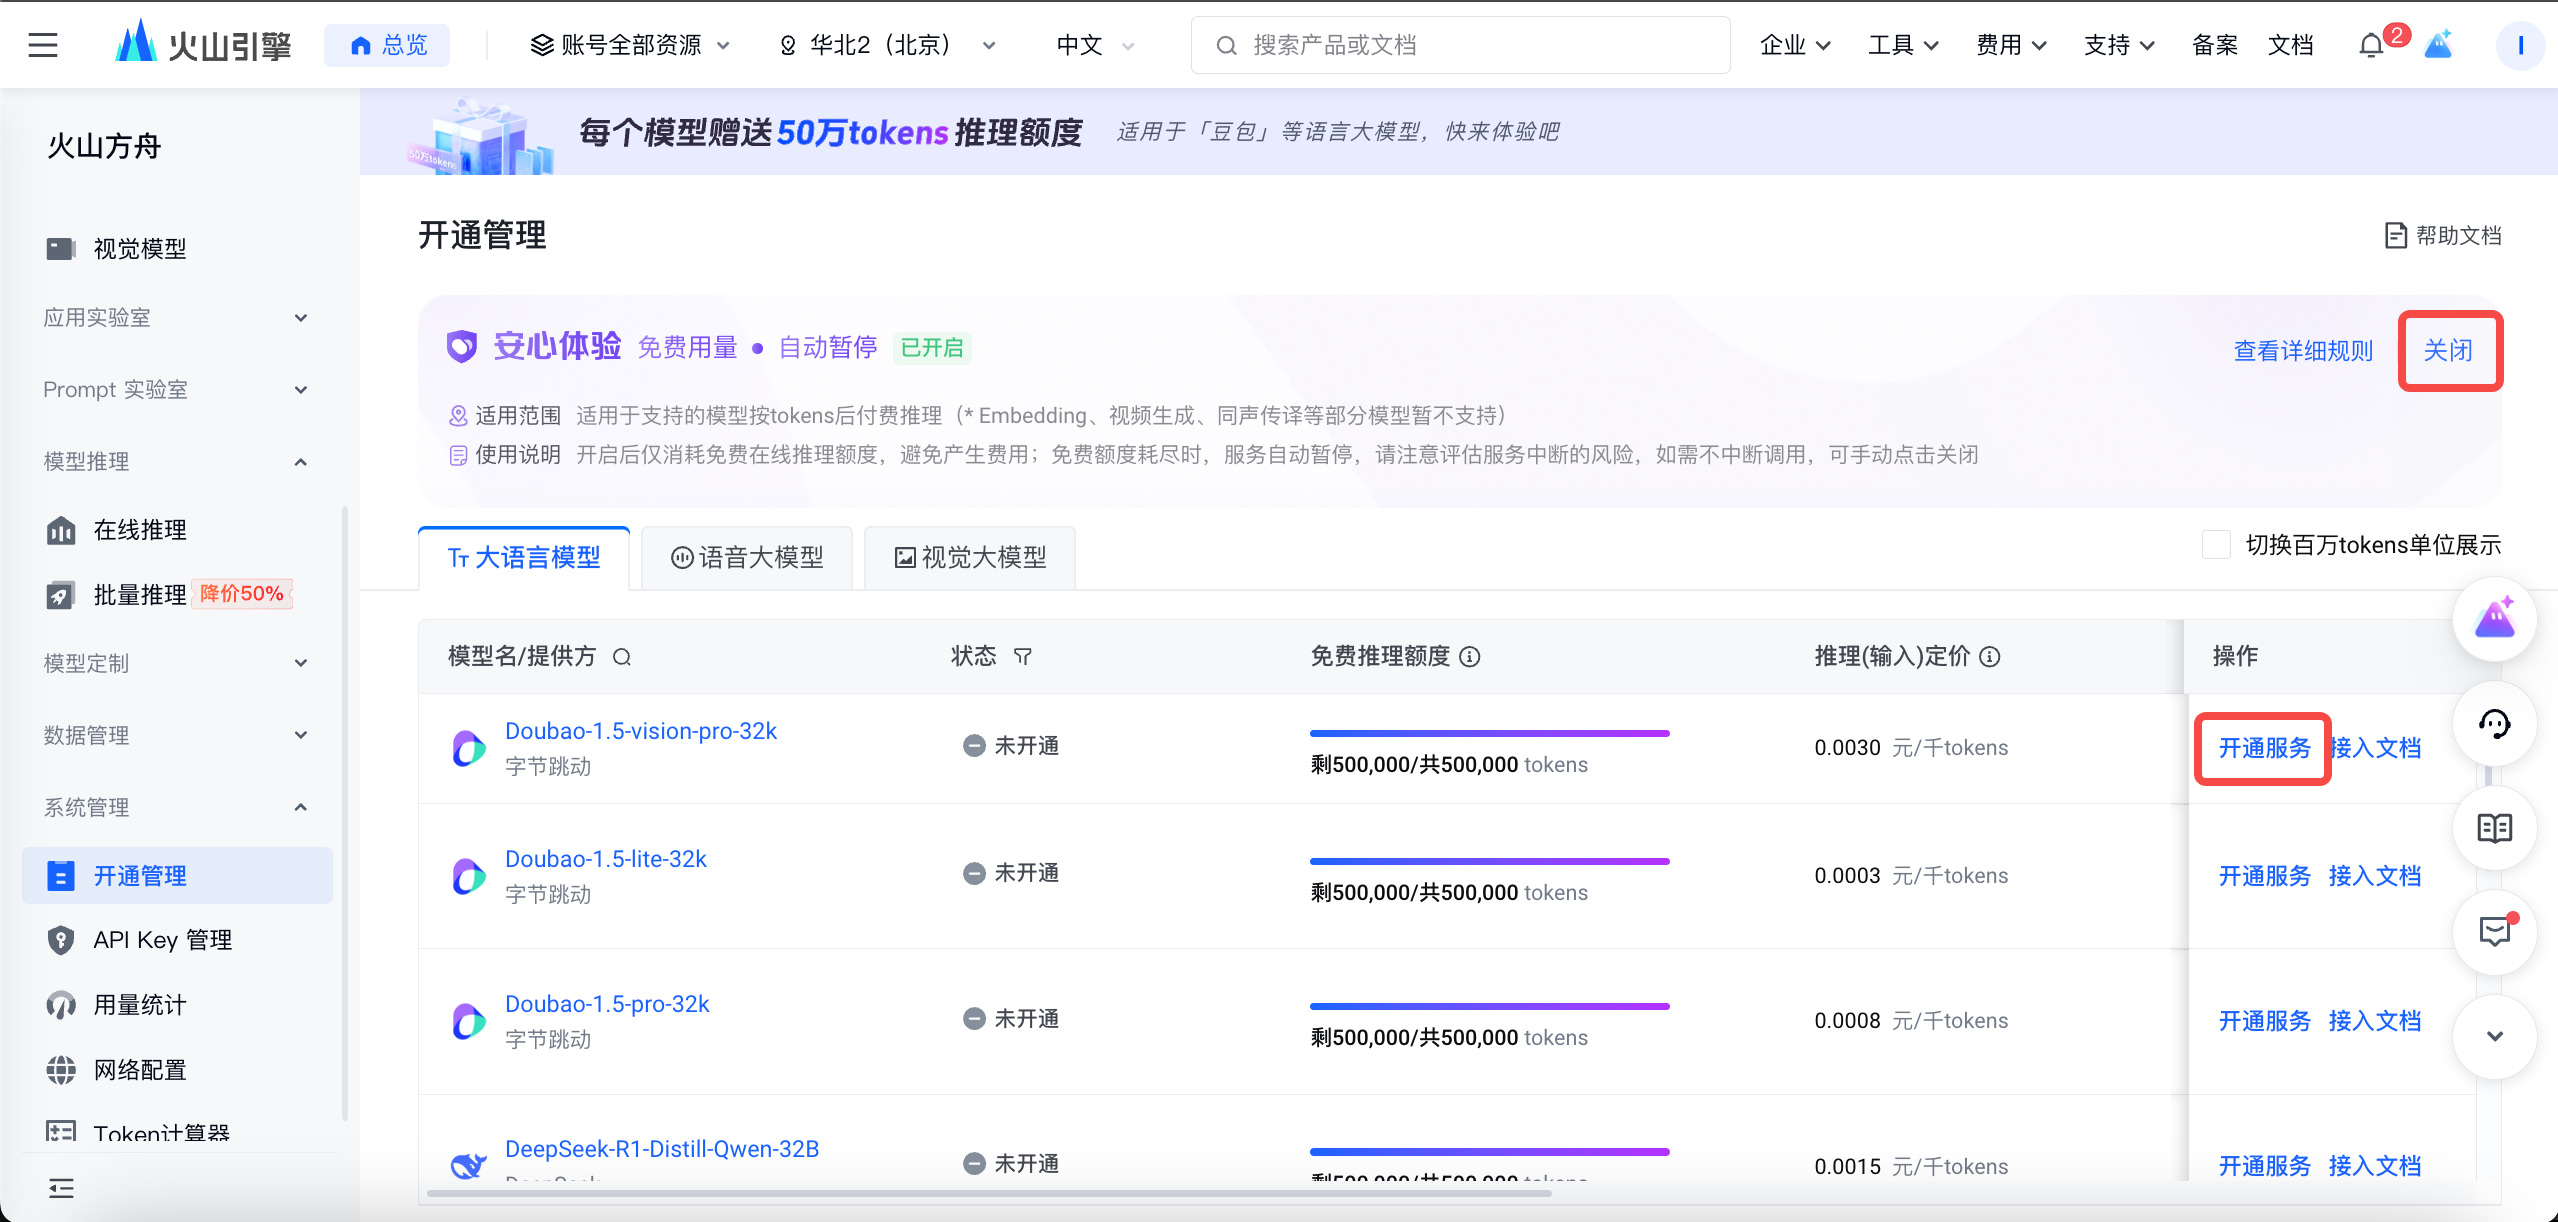
Task: Open region dropdown 华北2（北京）
Action: click(886, 45)
